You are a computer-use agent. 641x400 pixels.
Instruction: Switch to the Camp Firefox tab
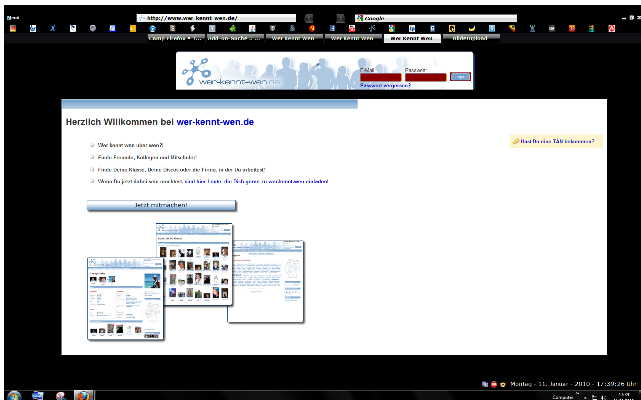pos(175,38)
